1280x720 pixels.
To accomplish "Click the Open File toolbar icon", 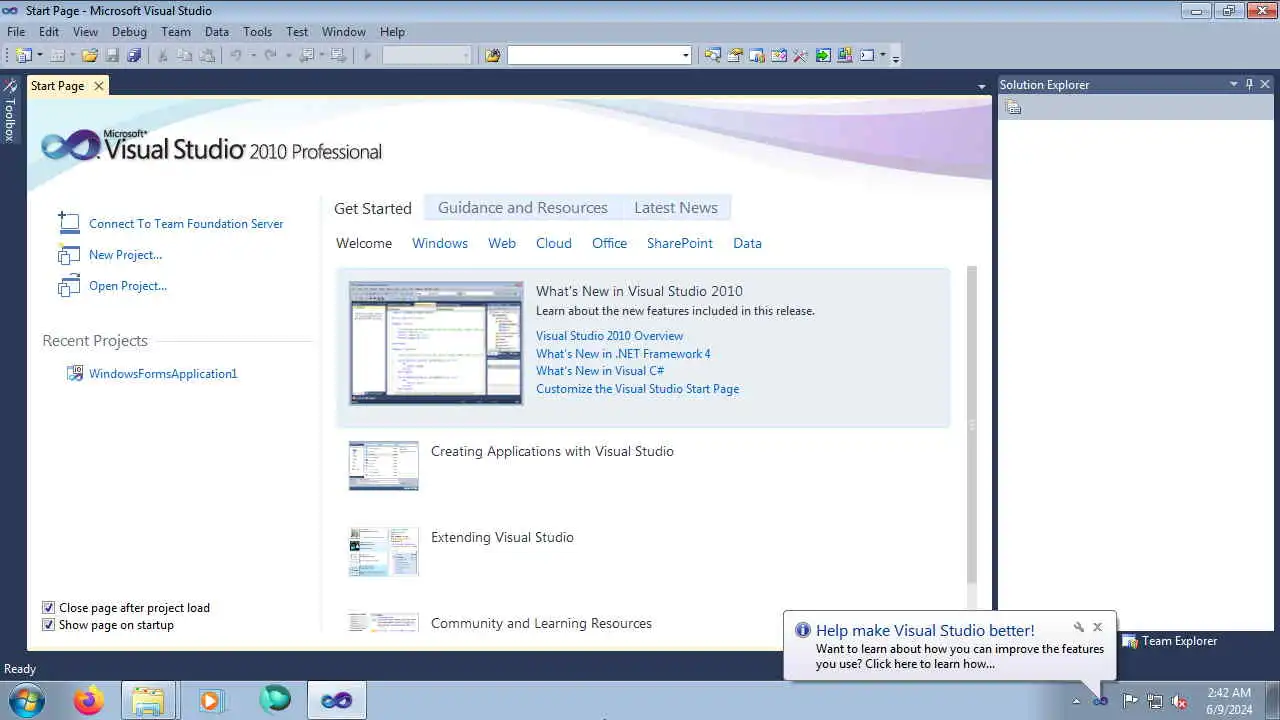I will click(90, 56).
